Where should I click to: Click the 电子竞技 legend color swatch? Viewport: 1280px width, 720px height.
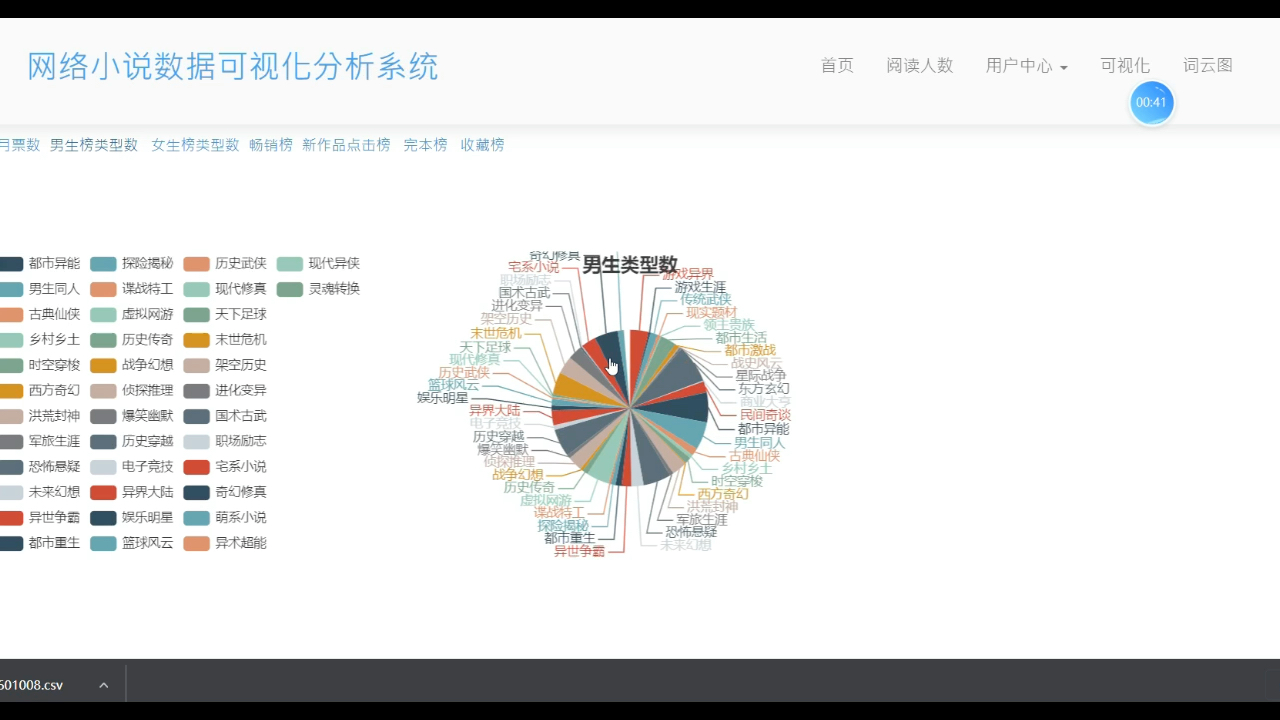pyautogui.click(x=103, y=467)
